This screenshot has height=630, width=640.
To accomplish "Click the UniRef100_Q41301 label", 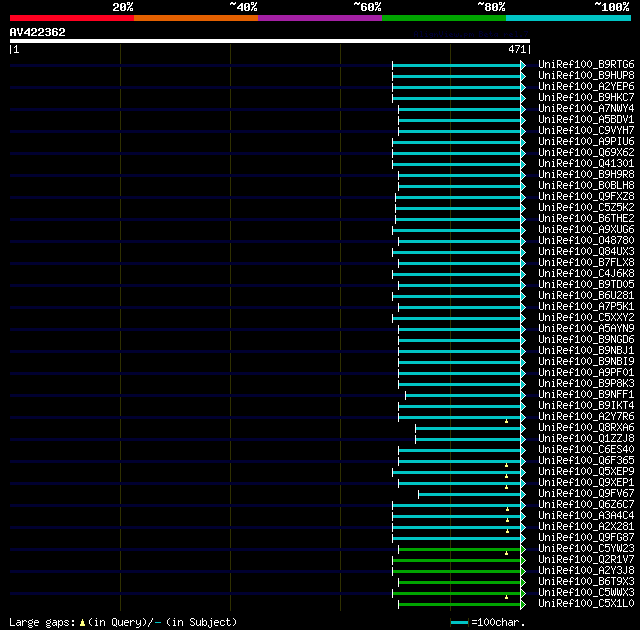I will [586, 164].
